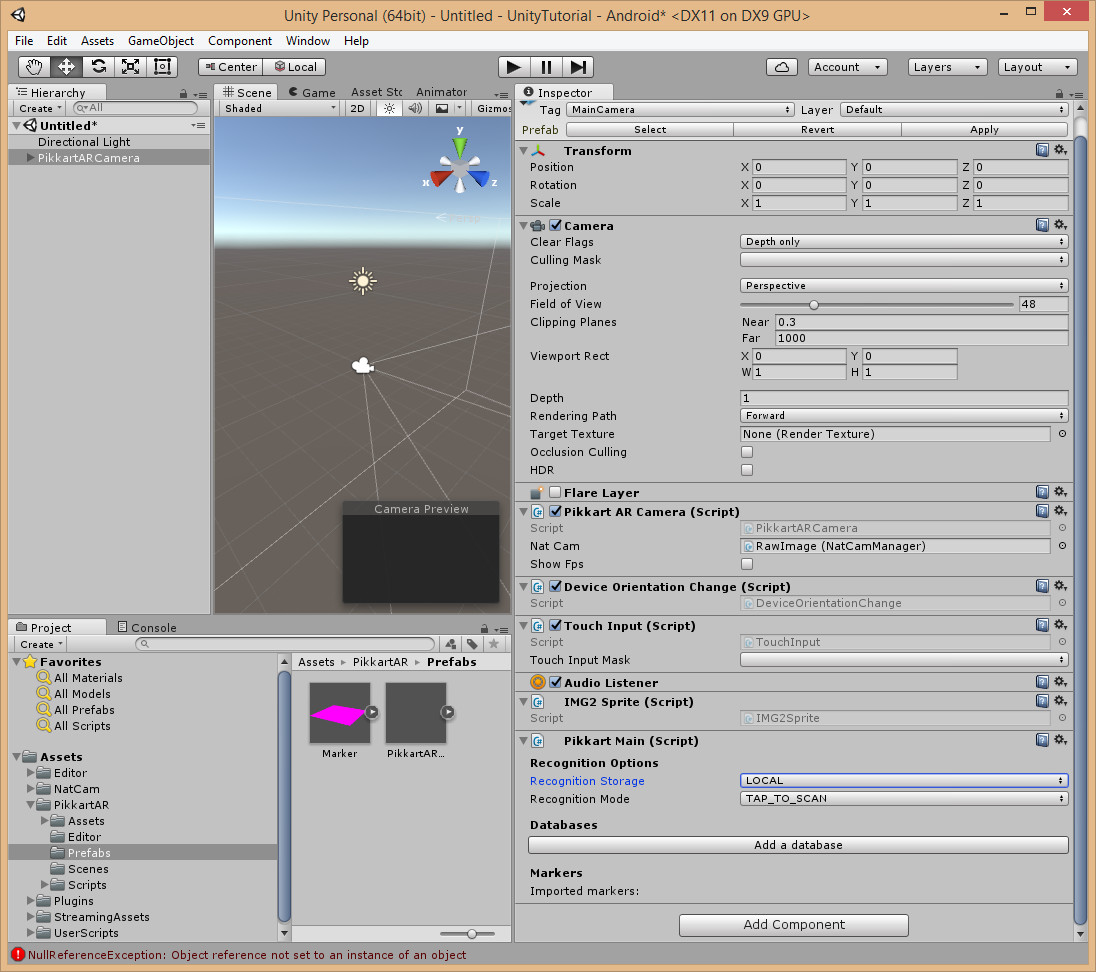Expand the PikkartARCamera hierarchy item
Screen dimensions: 1096x972
[30, 158]
